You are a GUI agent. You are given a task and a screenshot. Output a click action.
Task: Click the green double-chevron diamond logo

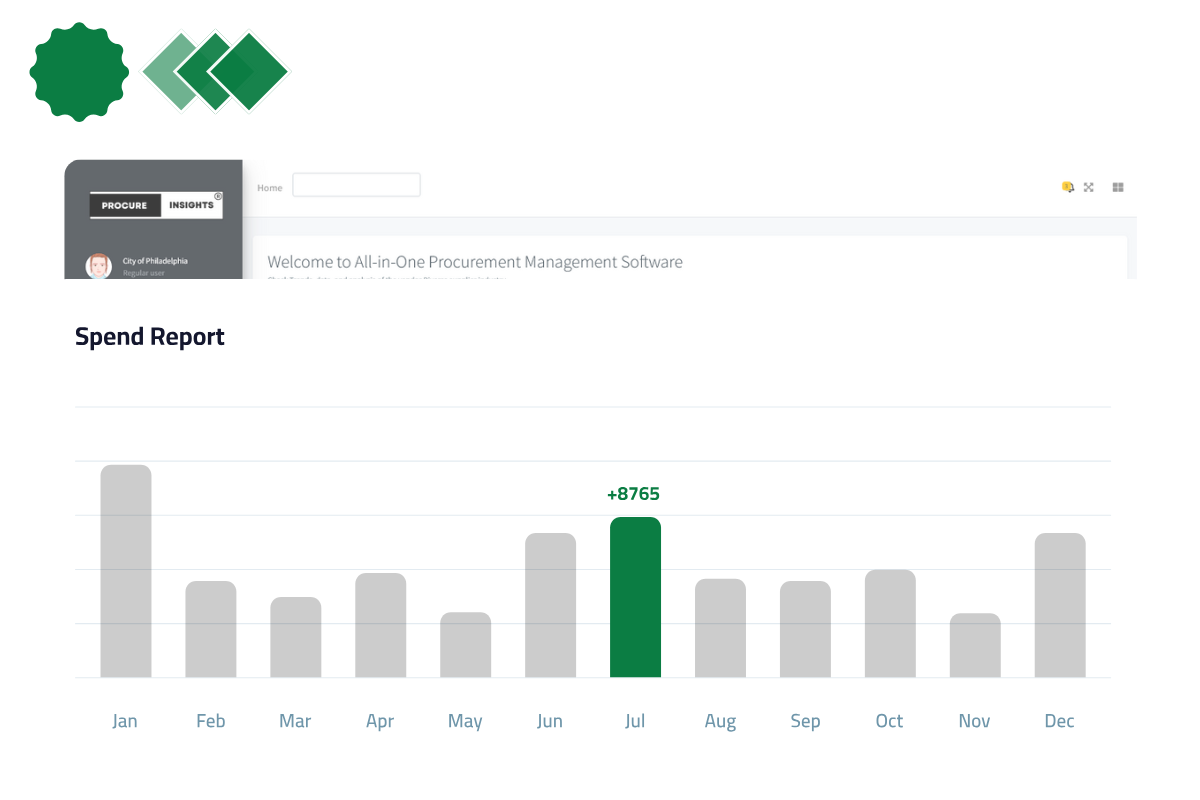click(x=215, y=72)
